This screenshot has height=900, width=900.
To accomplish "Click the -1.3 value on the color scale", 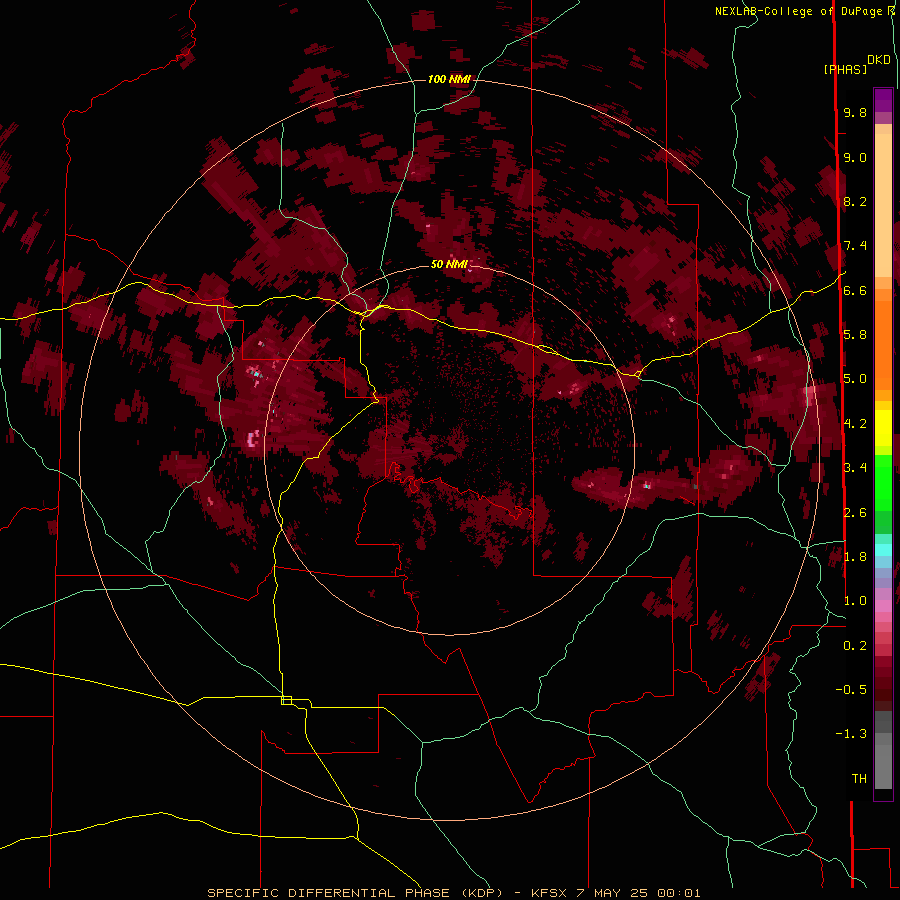I will tap(851, 734).
